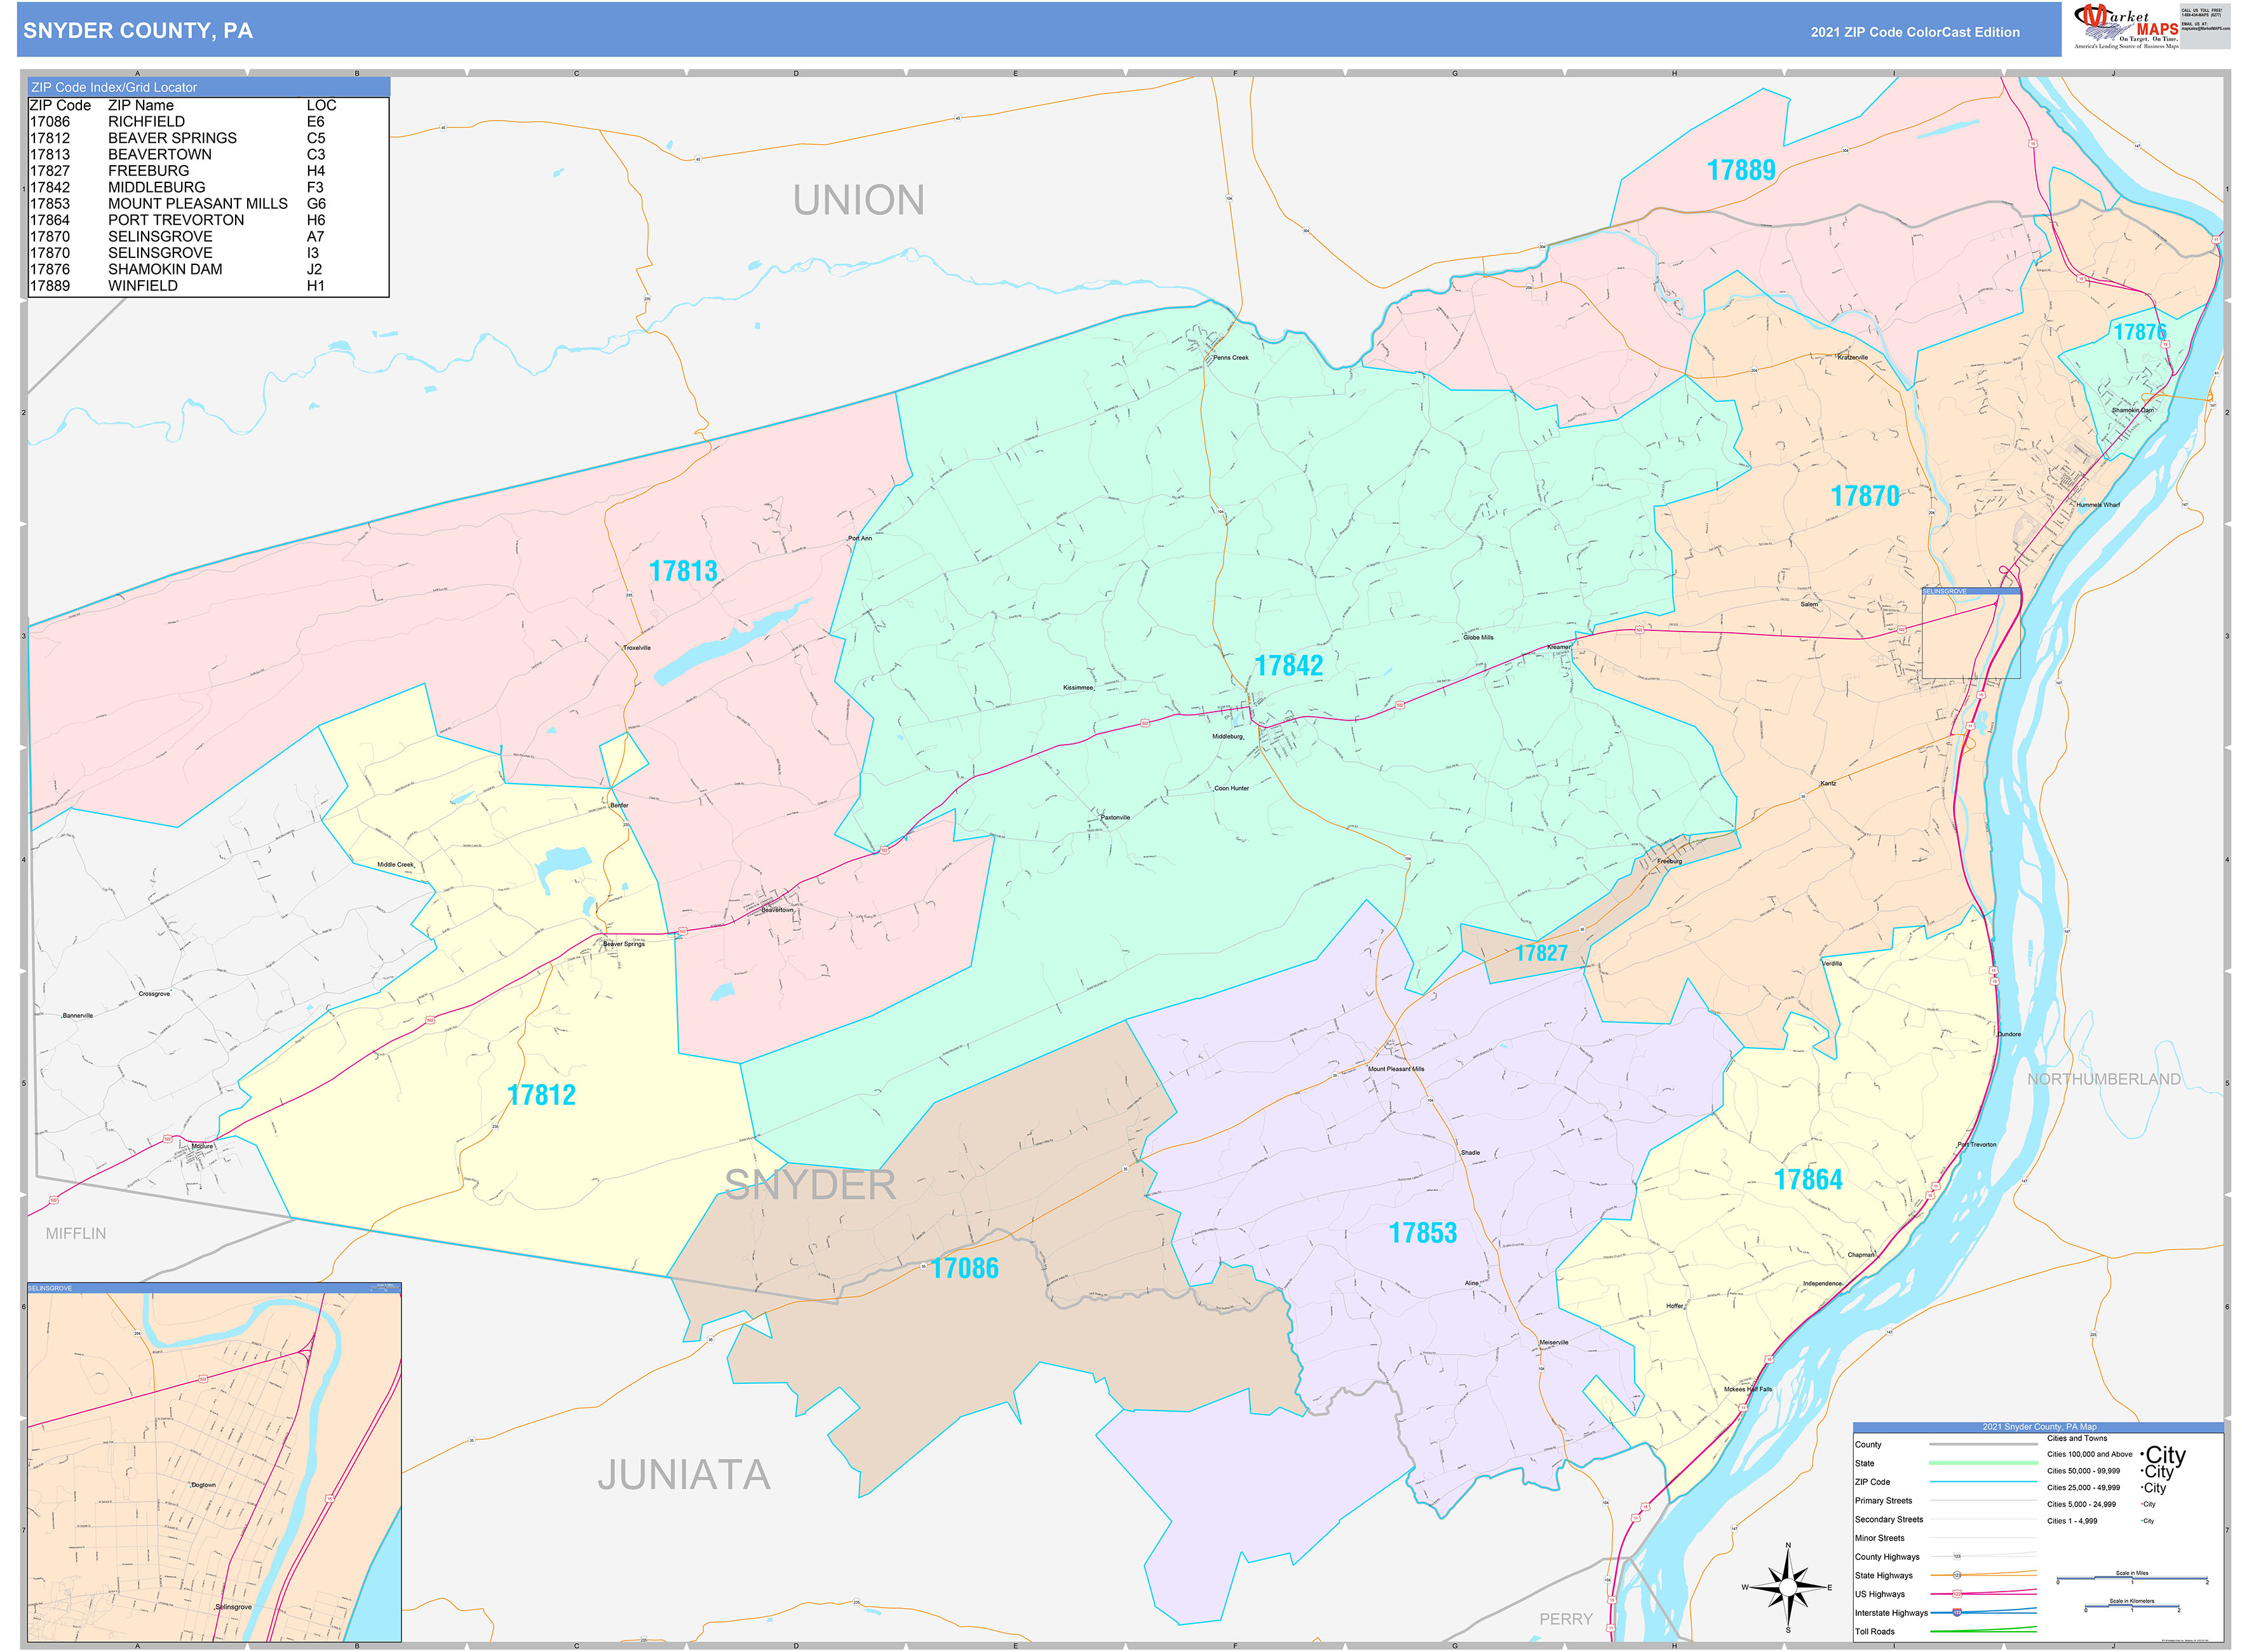The image size is (2242, 1652).
Task: Click the US Highways shield icon in the legend
Action: click(1957, 1595)
